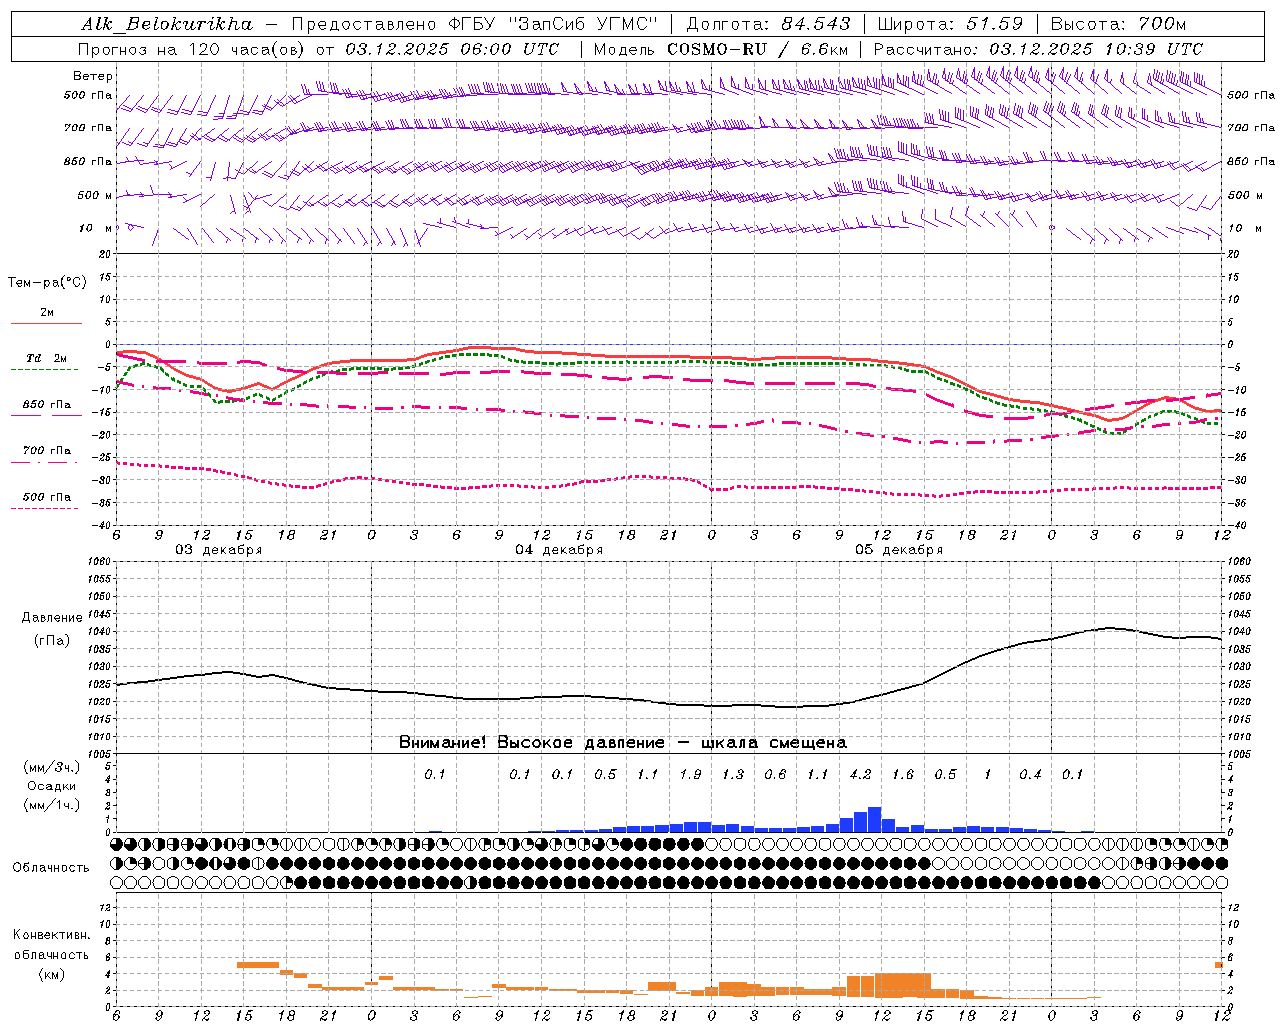Image resolution: width=1280 pixels, height=1024 pixels.
Task: Click forecast start time 03.12.2025 06:00 UTC
Action: coord(452,49)
